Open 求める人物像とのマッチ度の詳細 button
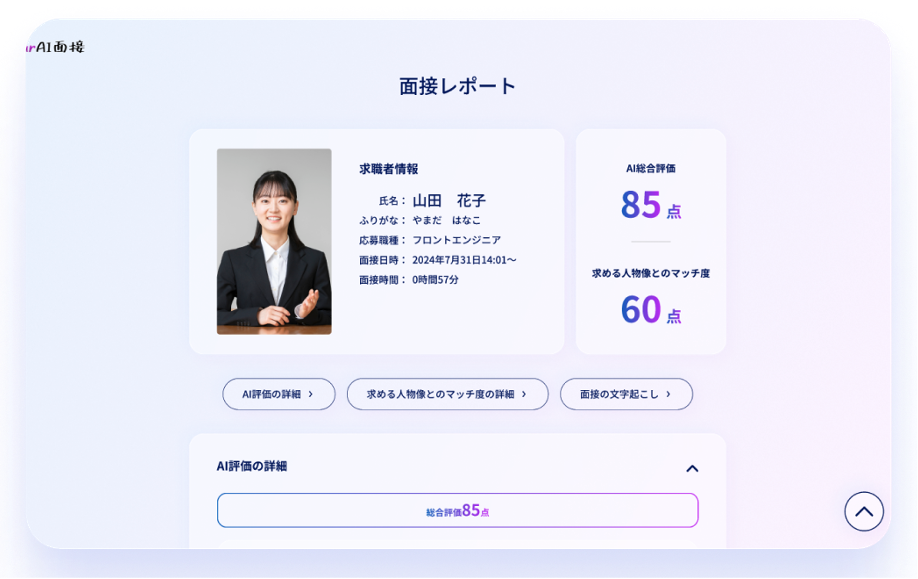 [x=447, y=394]
